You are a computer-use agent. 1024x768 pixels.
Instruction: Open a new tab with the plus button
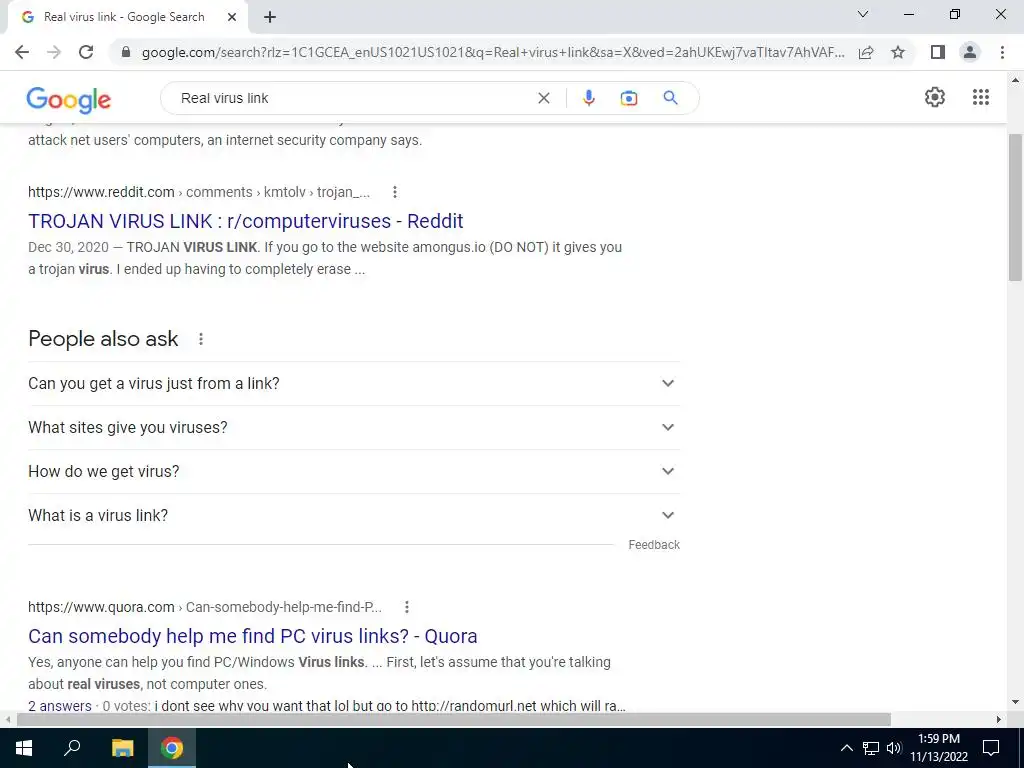[270, 17]
